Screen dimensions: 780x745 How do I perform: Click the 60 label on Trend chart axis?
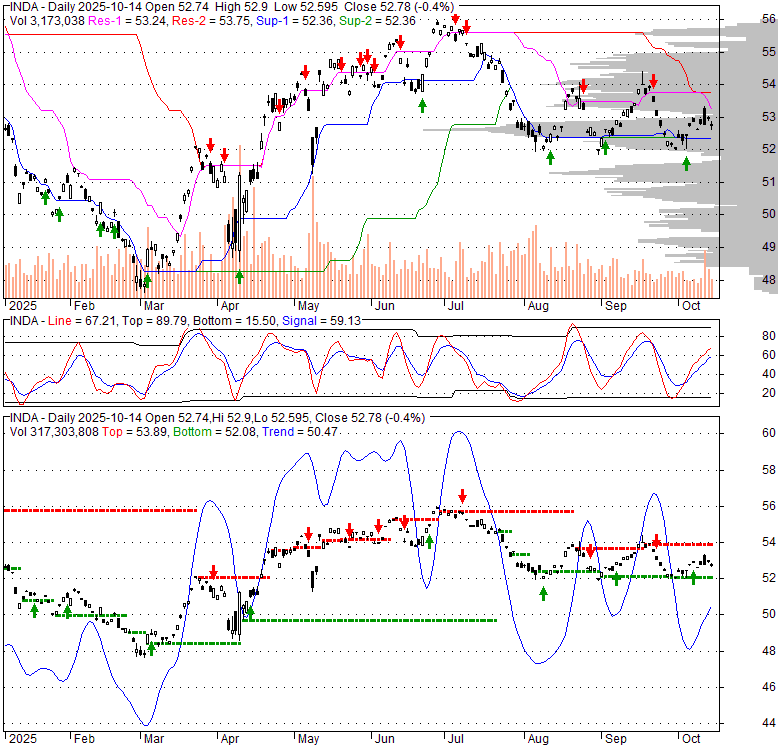[x=769, y=433]
